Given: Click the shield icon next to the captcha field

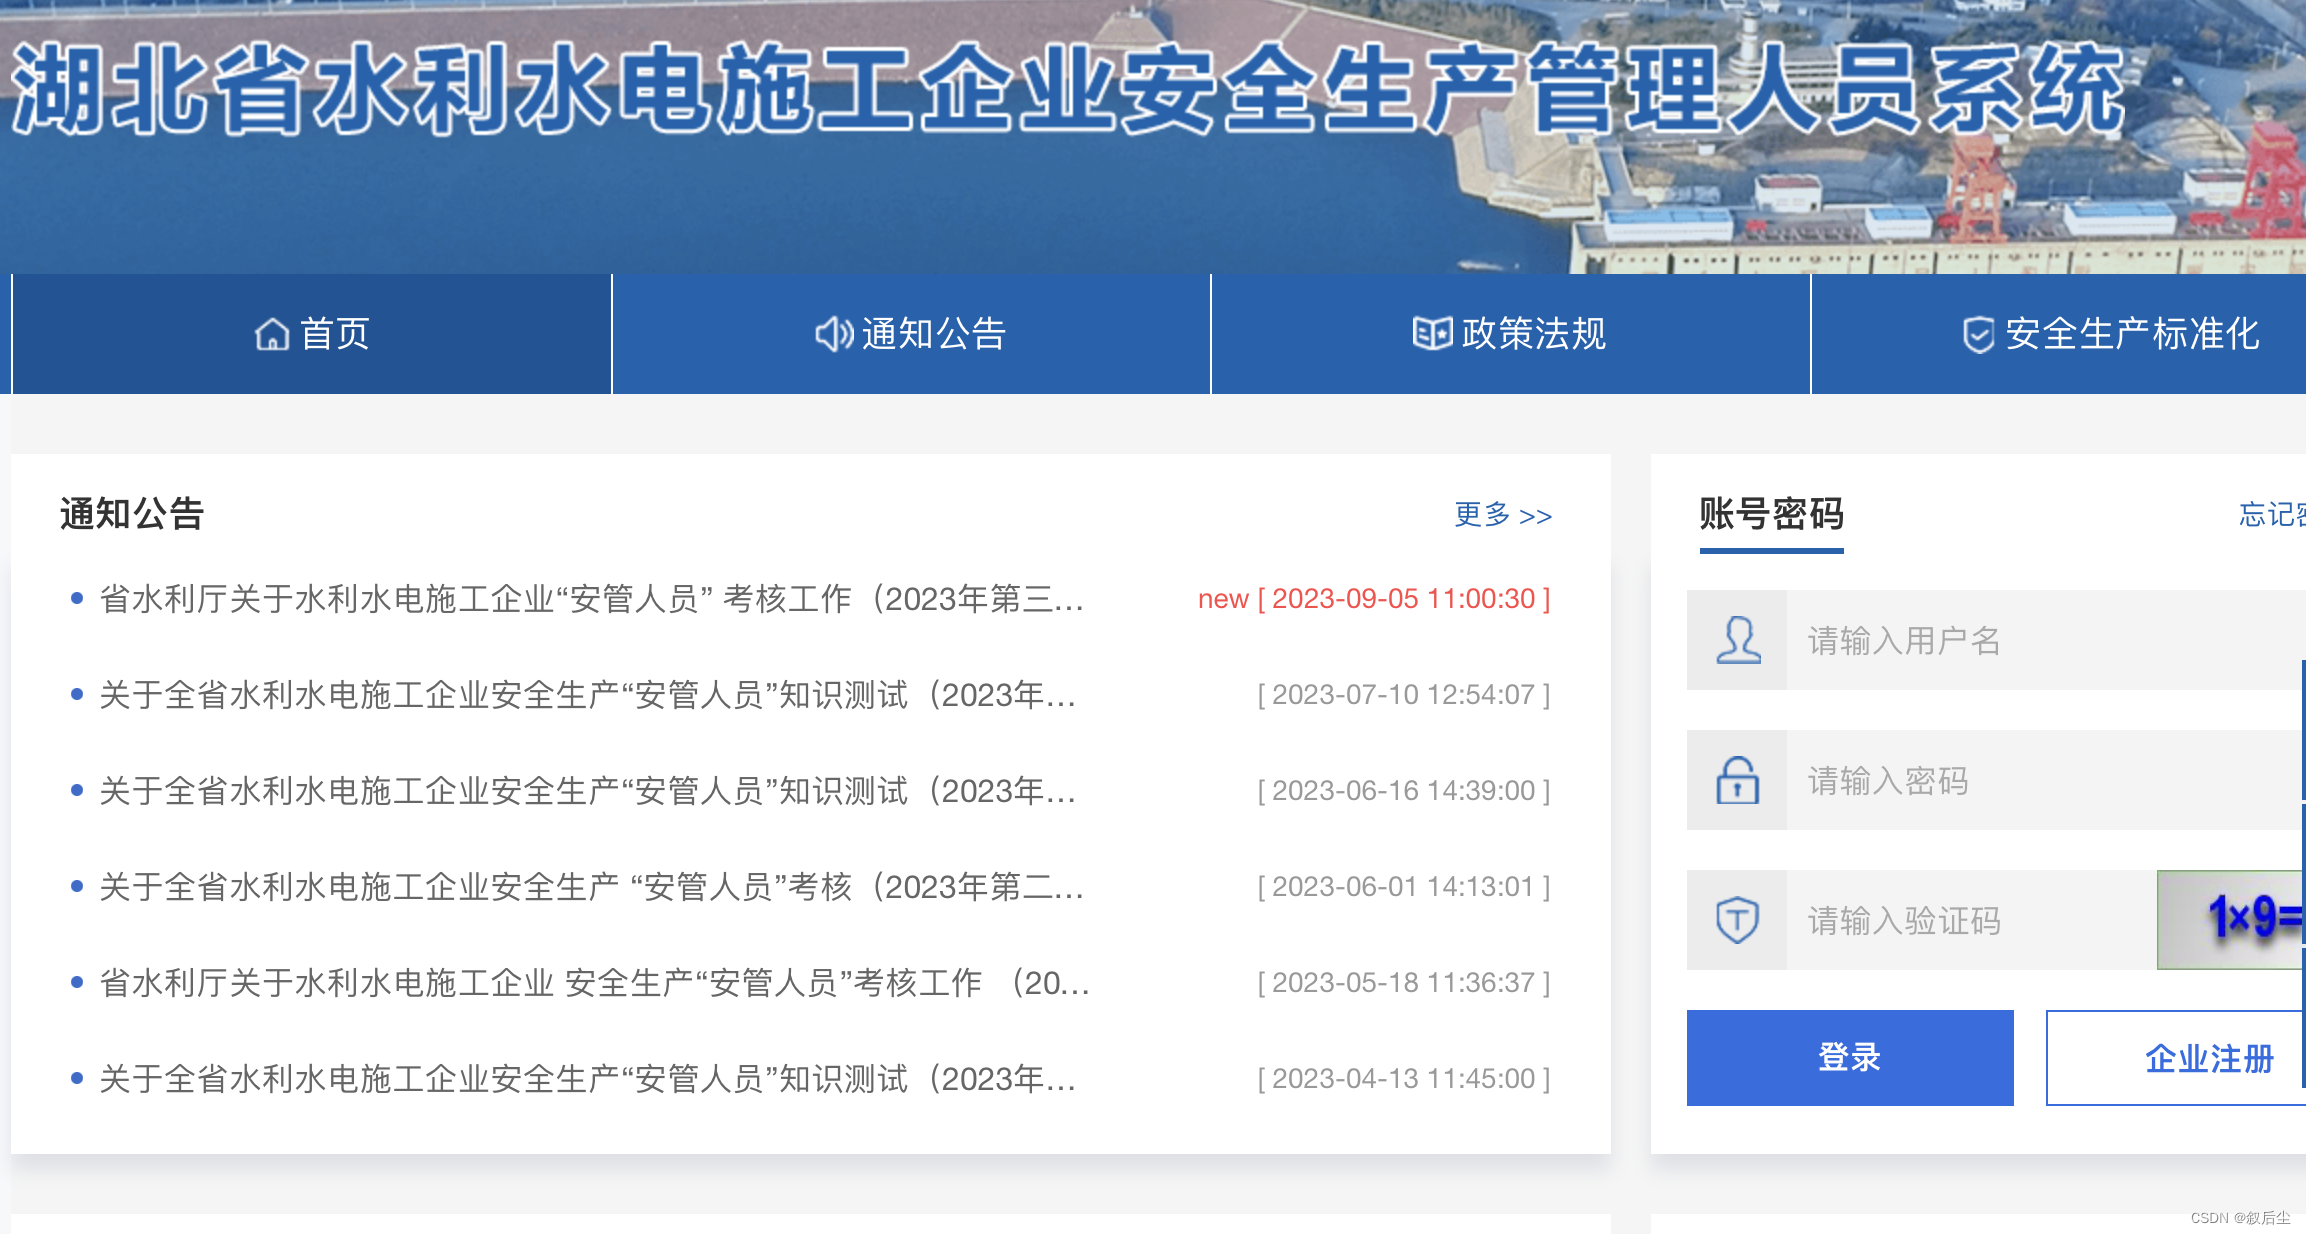Looking at the screenshot, I should pyautogui.click(x=1738, y=920).
